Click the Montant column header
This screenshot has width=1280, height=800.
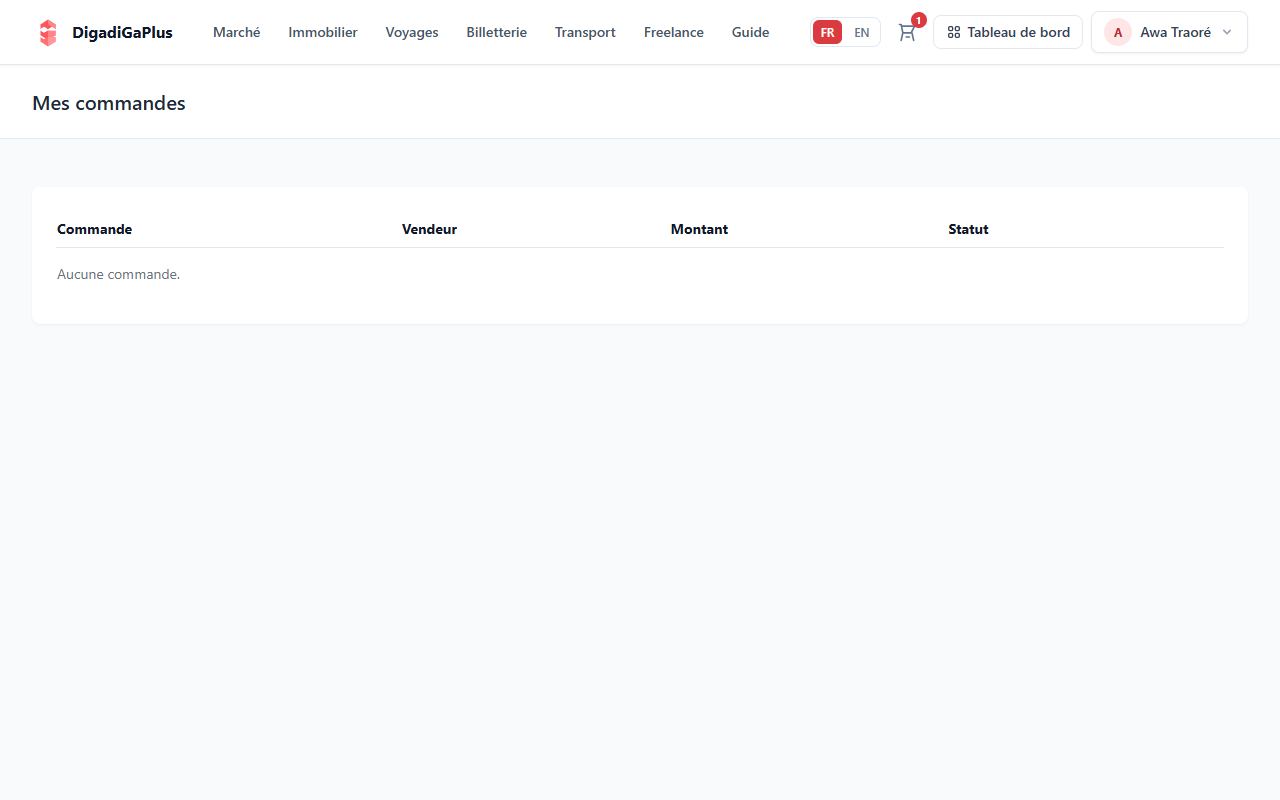click(699, 229)
